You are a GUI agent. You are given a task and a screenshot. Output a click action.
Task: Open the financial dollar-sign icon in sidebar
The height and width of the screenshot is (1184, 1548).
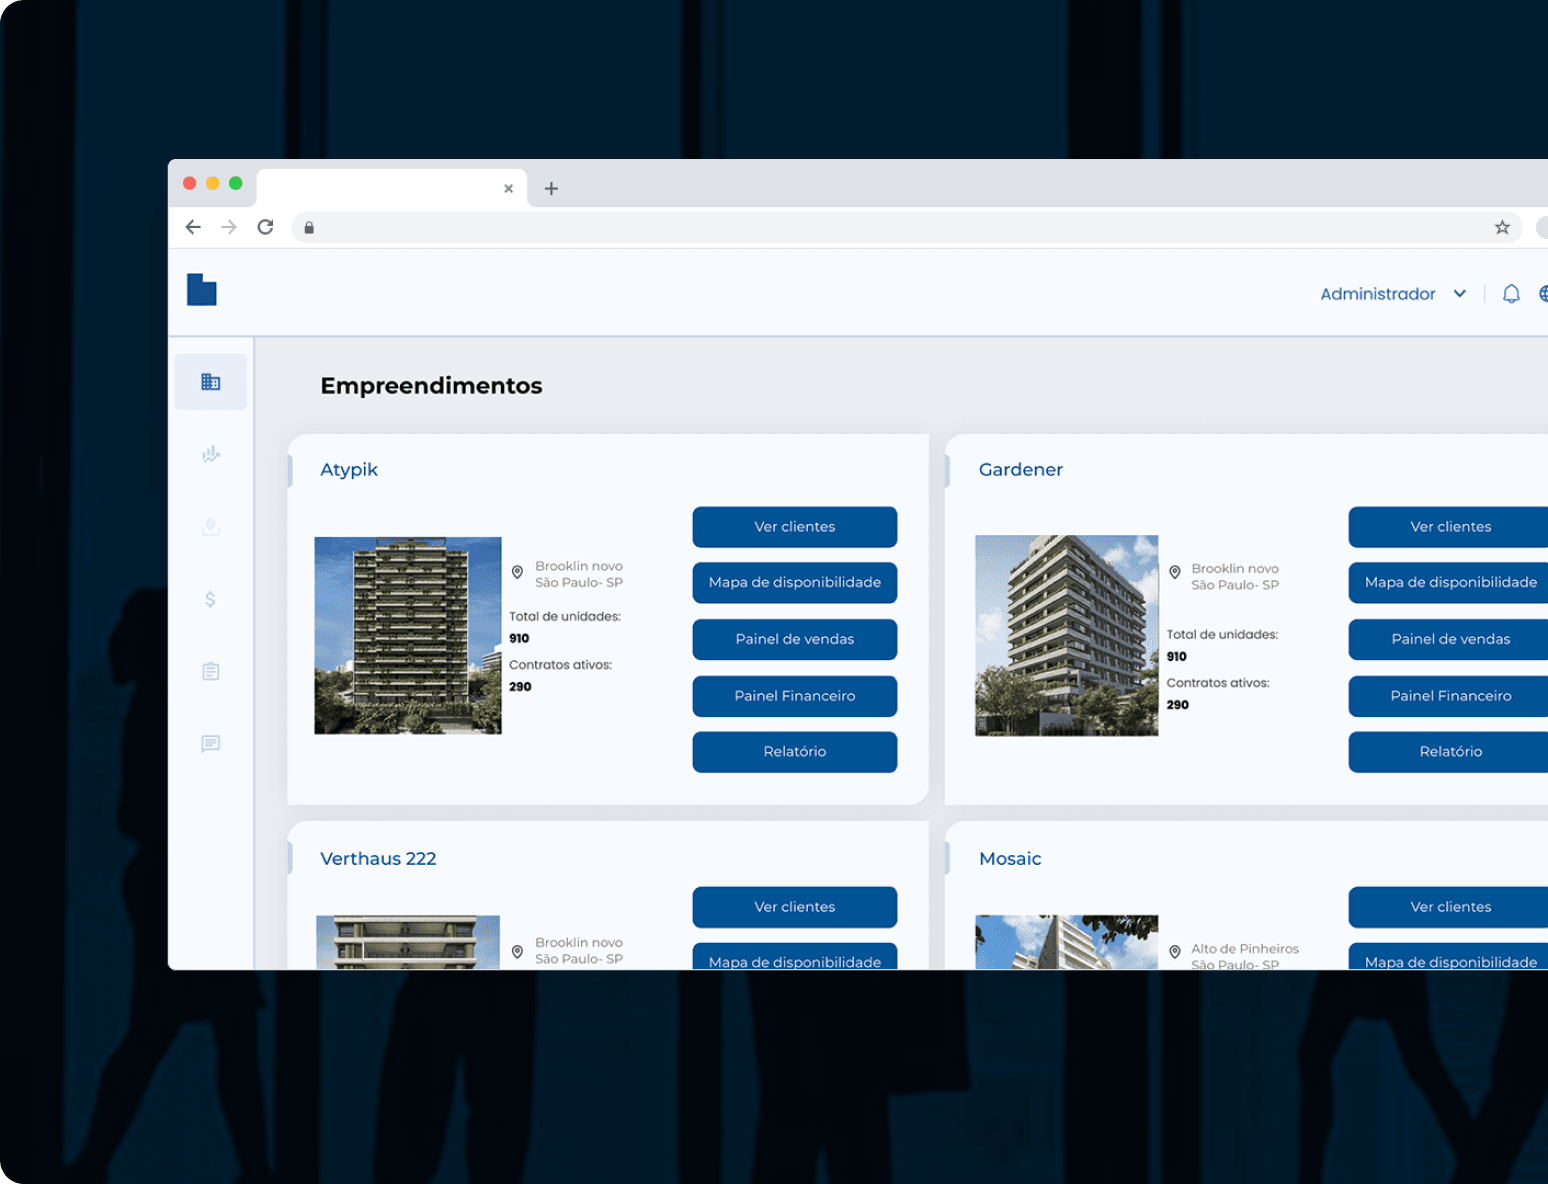click(210, 599)
